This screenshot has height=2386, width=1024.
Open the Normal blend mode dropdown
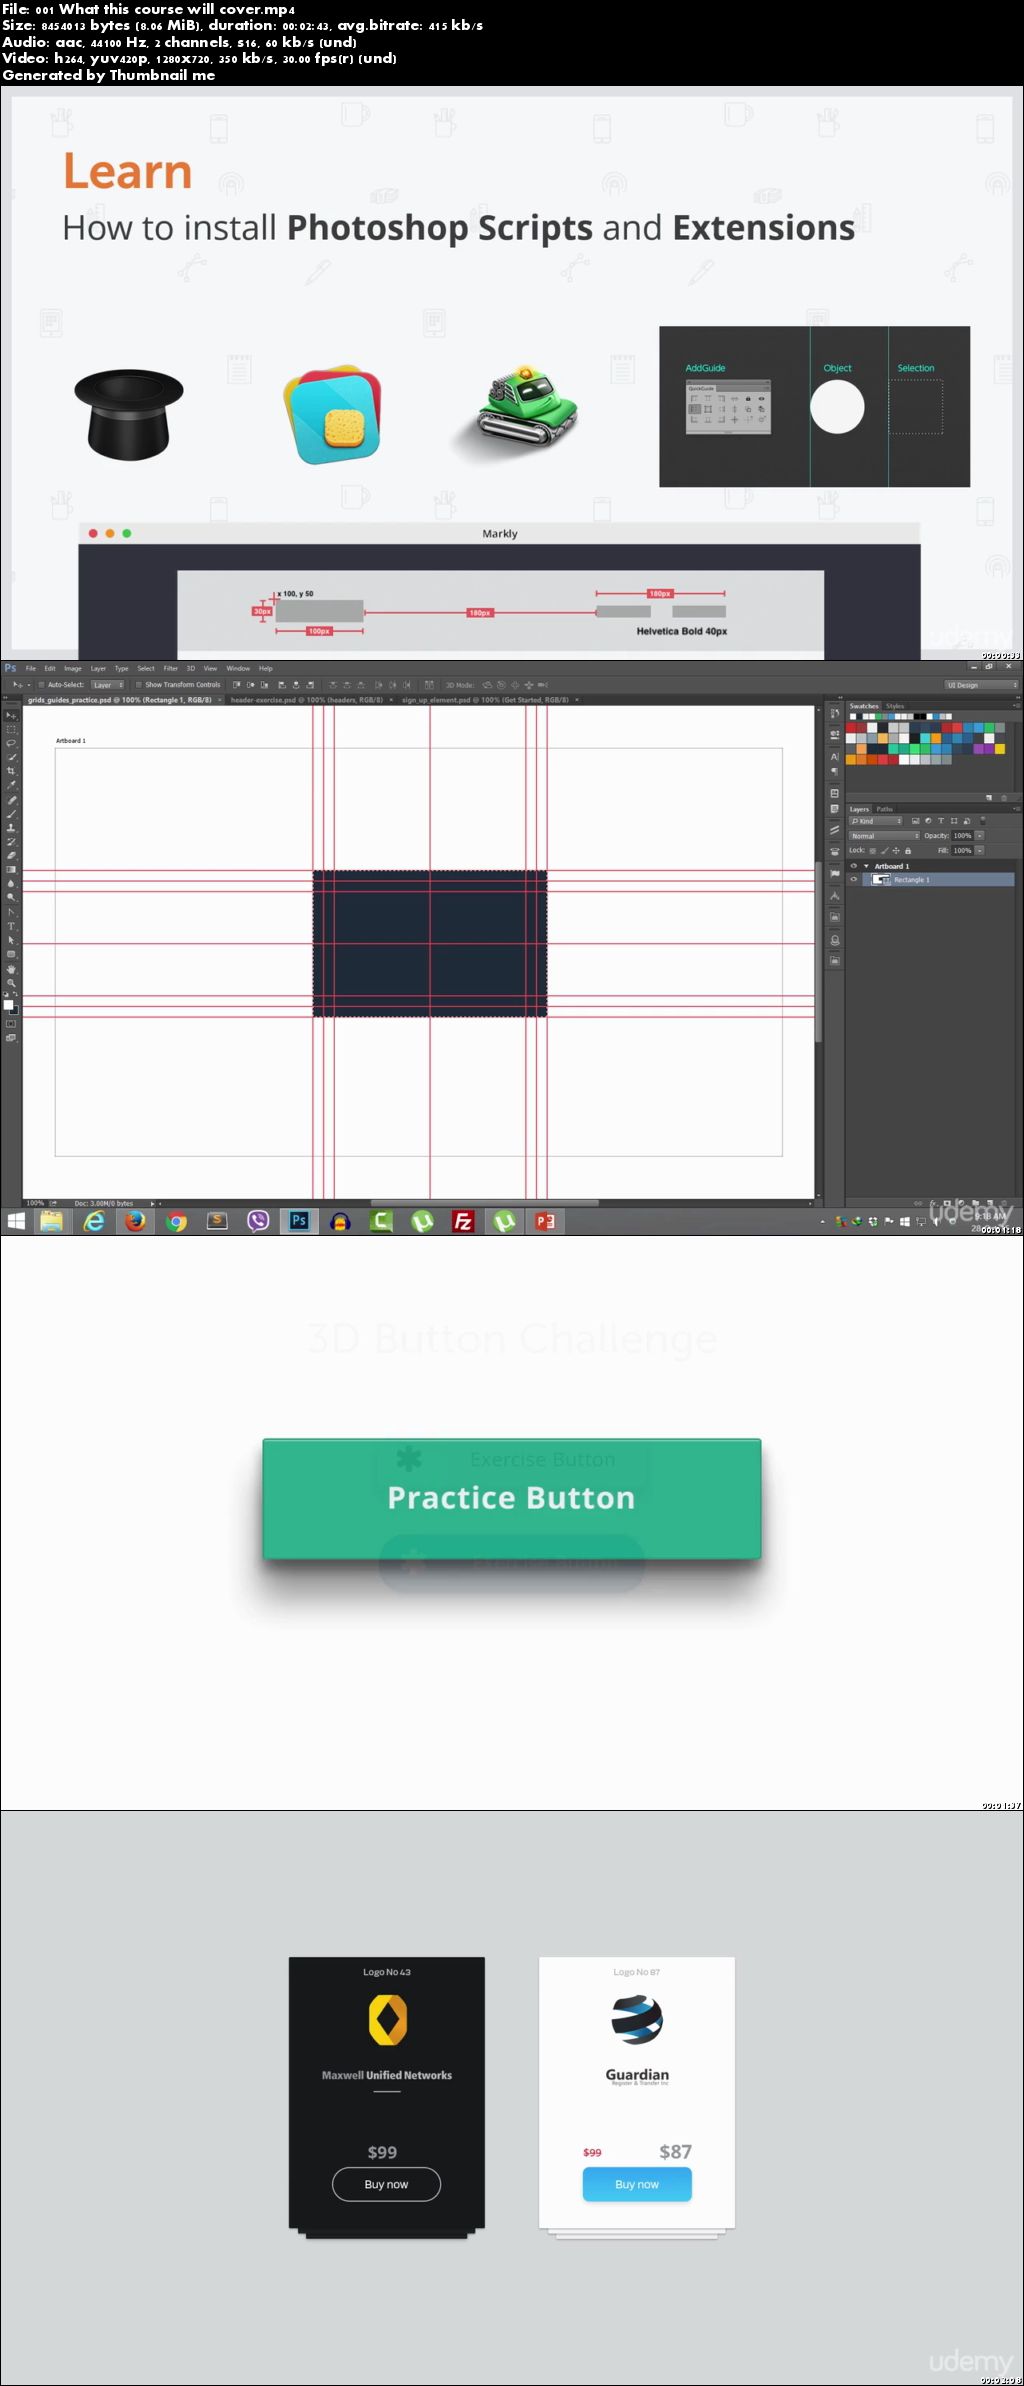click(884, 836)
